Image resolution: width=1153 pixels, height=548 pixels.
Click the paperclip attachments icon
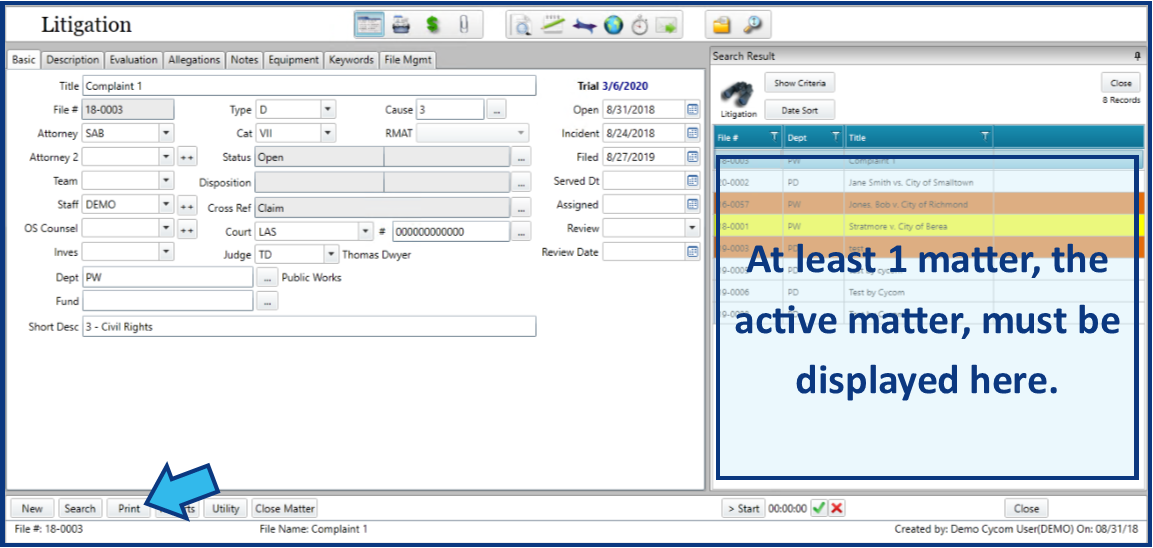[463, 25]
